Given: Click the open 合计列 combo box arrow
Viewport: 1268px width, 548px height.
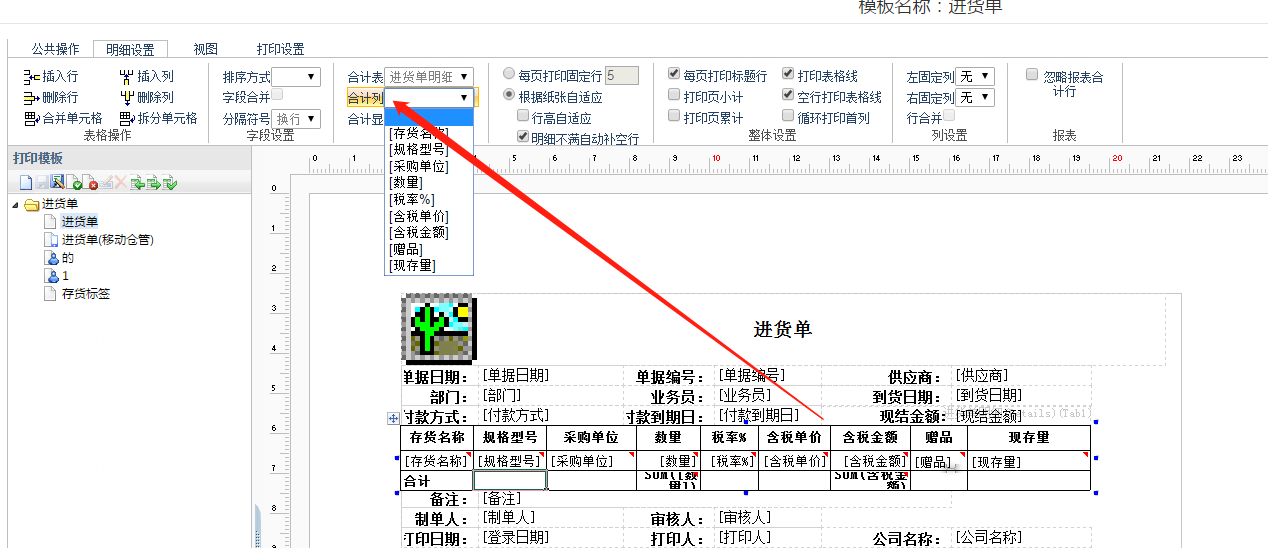Looking at the screenshot, I should coord(464,97).
